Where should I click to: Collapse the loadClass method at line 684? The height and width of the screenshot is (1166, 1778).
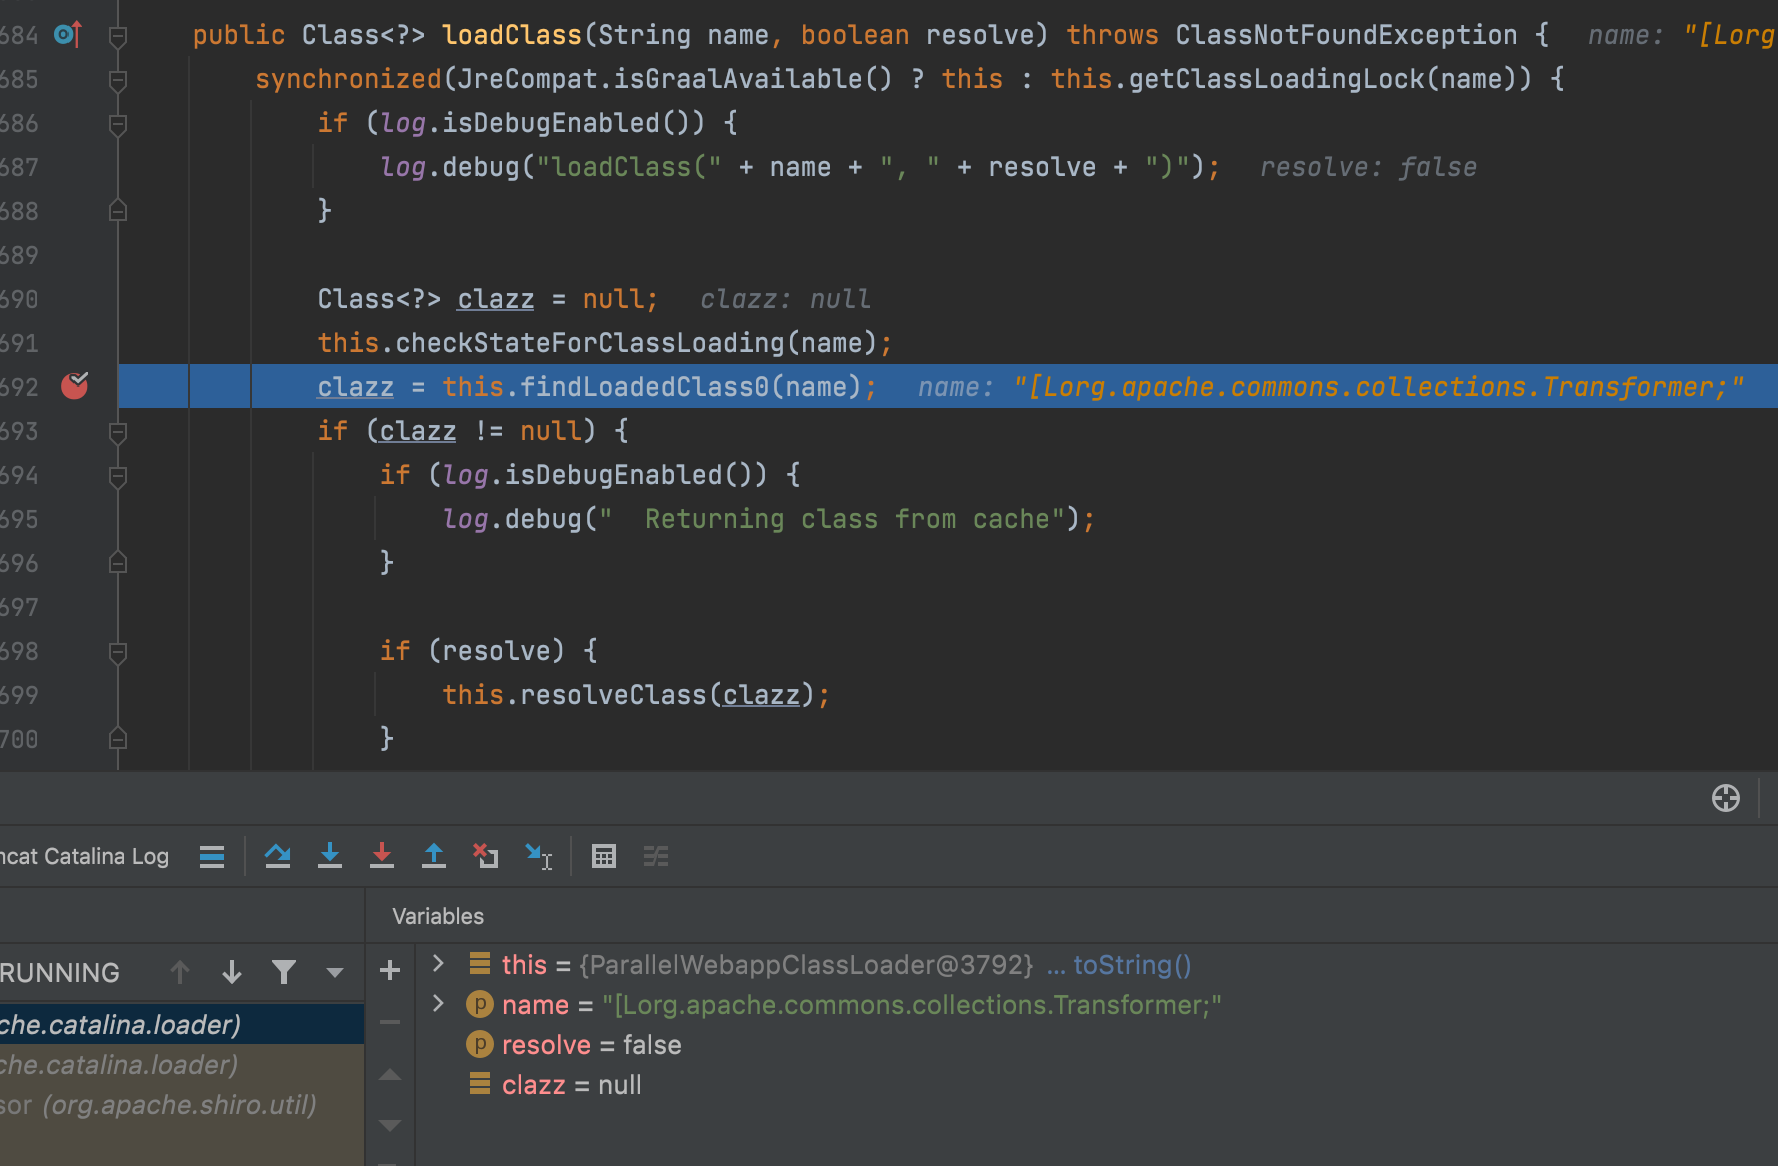[x=118, y=37]
